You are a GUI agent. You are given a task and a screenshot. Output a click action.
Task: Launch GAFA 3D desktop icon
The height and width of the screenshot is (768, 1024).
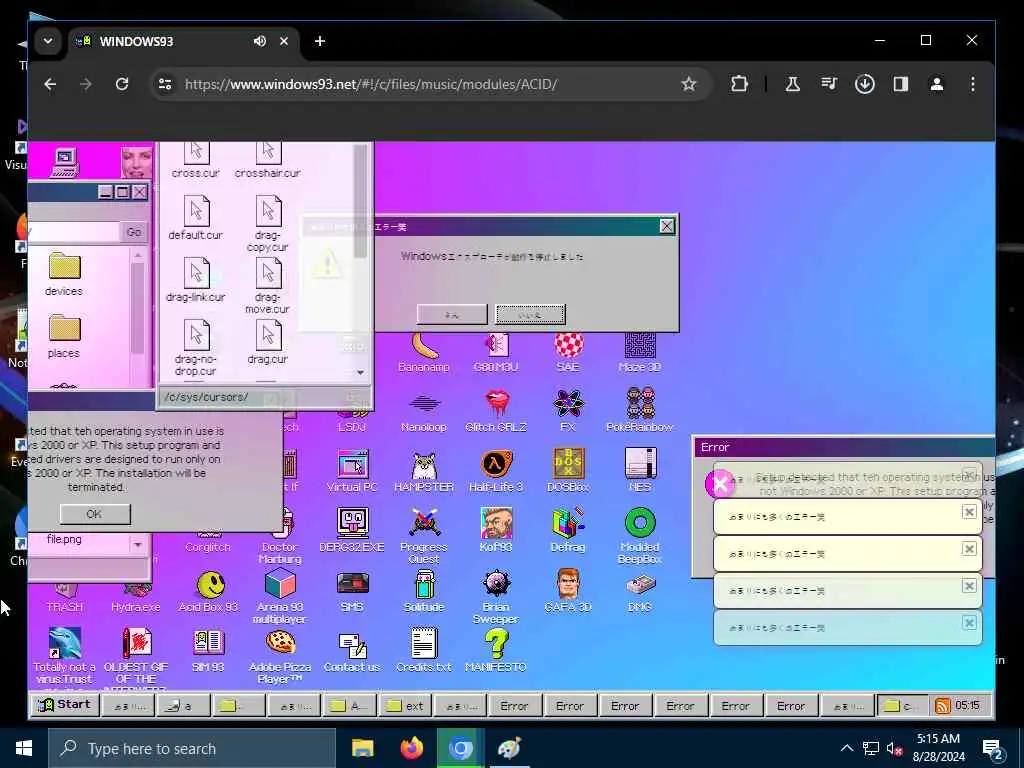[568, 592]
